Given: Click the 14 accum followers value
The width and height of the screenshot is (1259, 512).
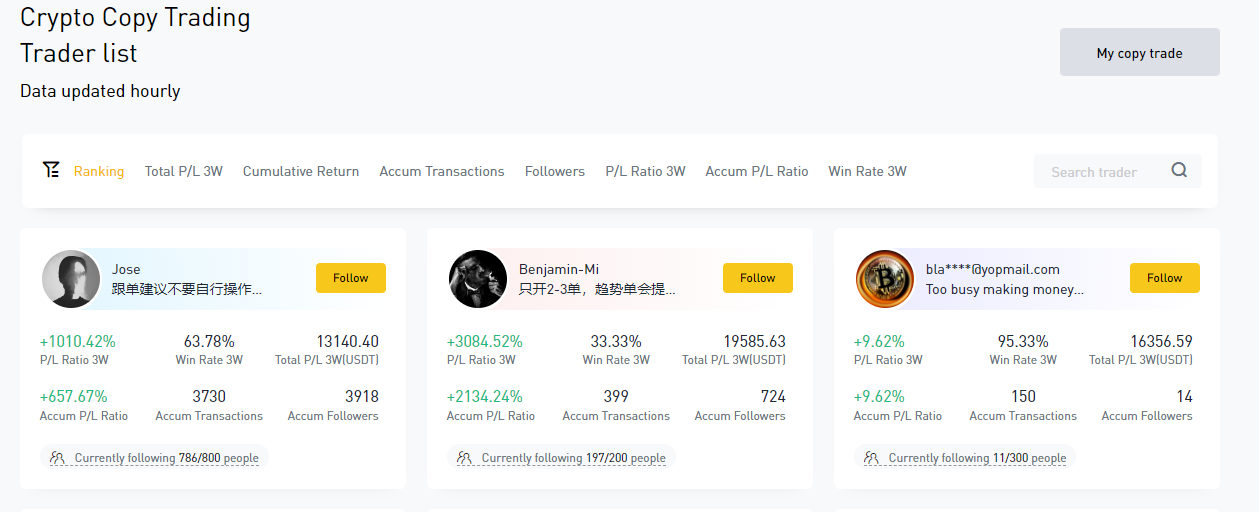Looking at the screenshot, I should [1185, 396].
